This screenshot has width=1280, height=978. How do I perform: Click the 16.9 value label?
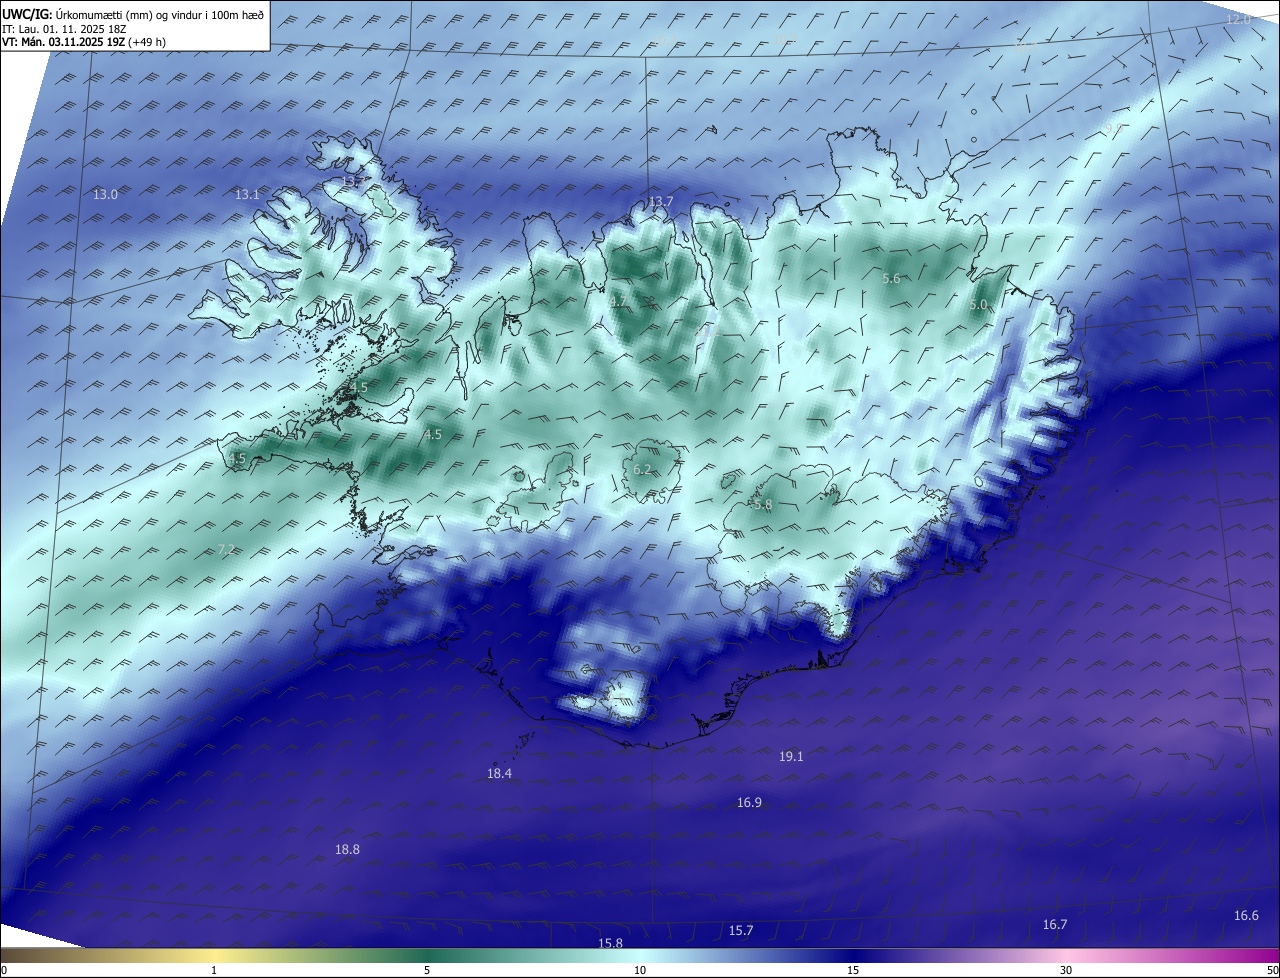pyautogui.click(x=749, y=802)
